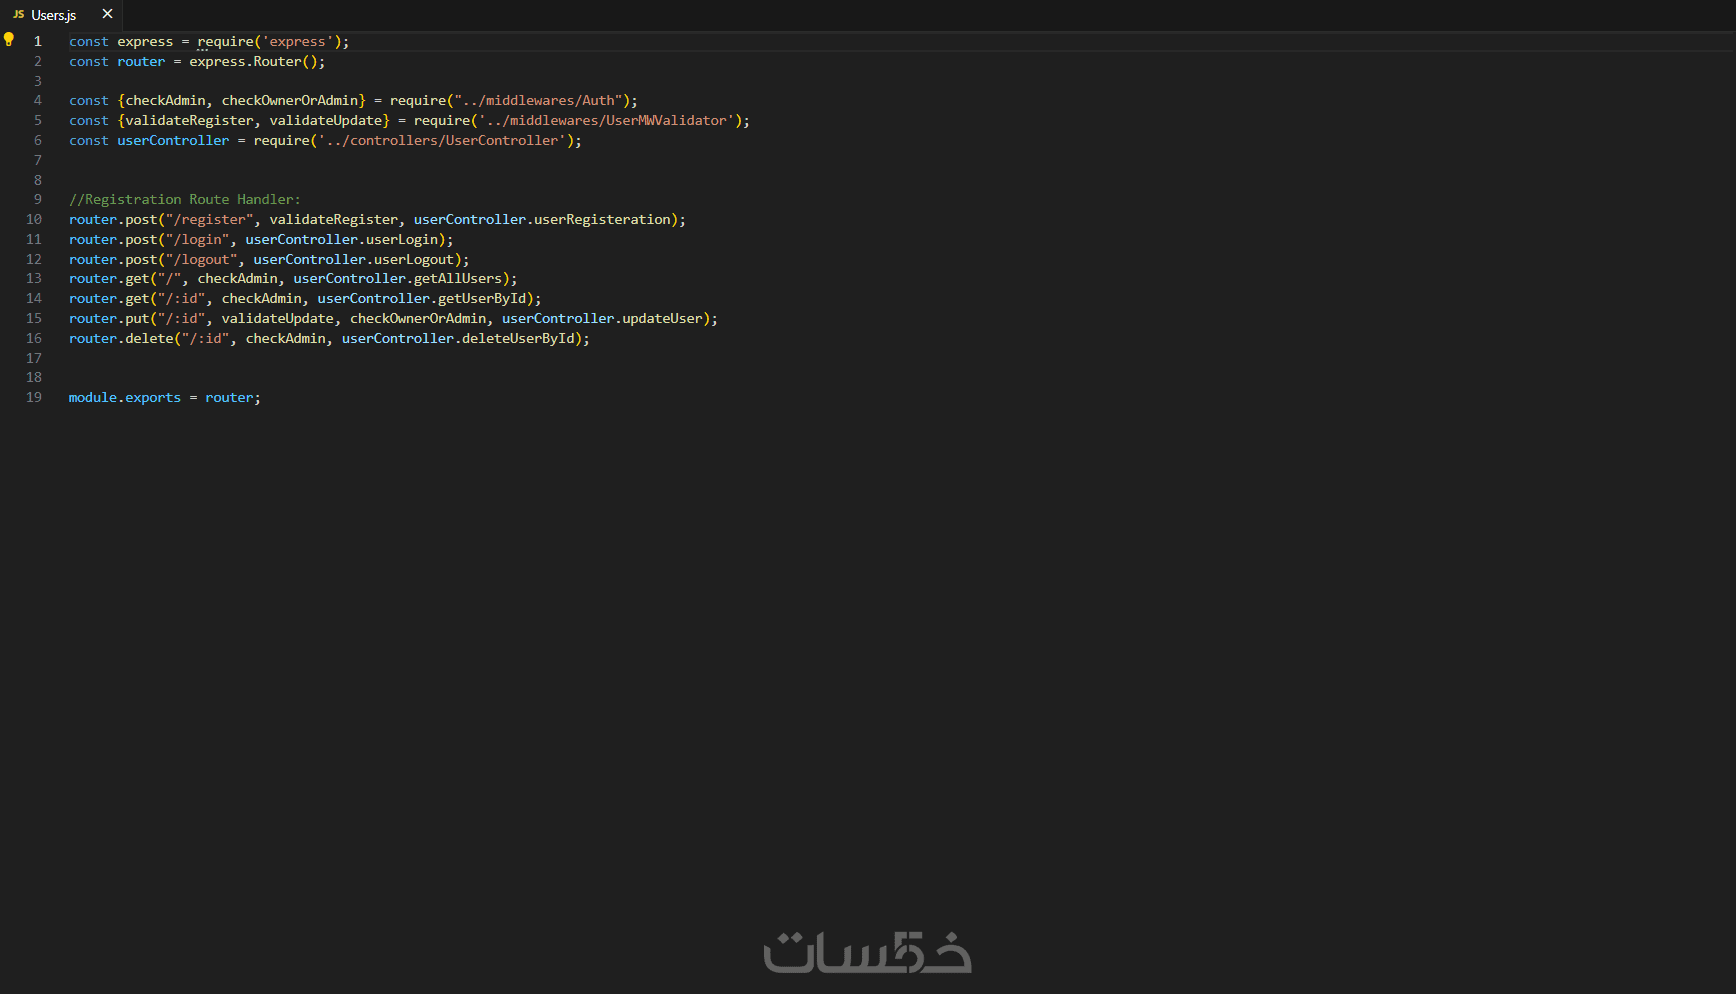The width and height of the screenshot is (1736, 994).
Task: Click userRegisteration on line 10
Action: click(x=602, y=220)
